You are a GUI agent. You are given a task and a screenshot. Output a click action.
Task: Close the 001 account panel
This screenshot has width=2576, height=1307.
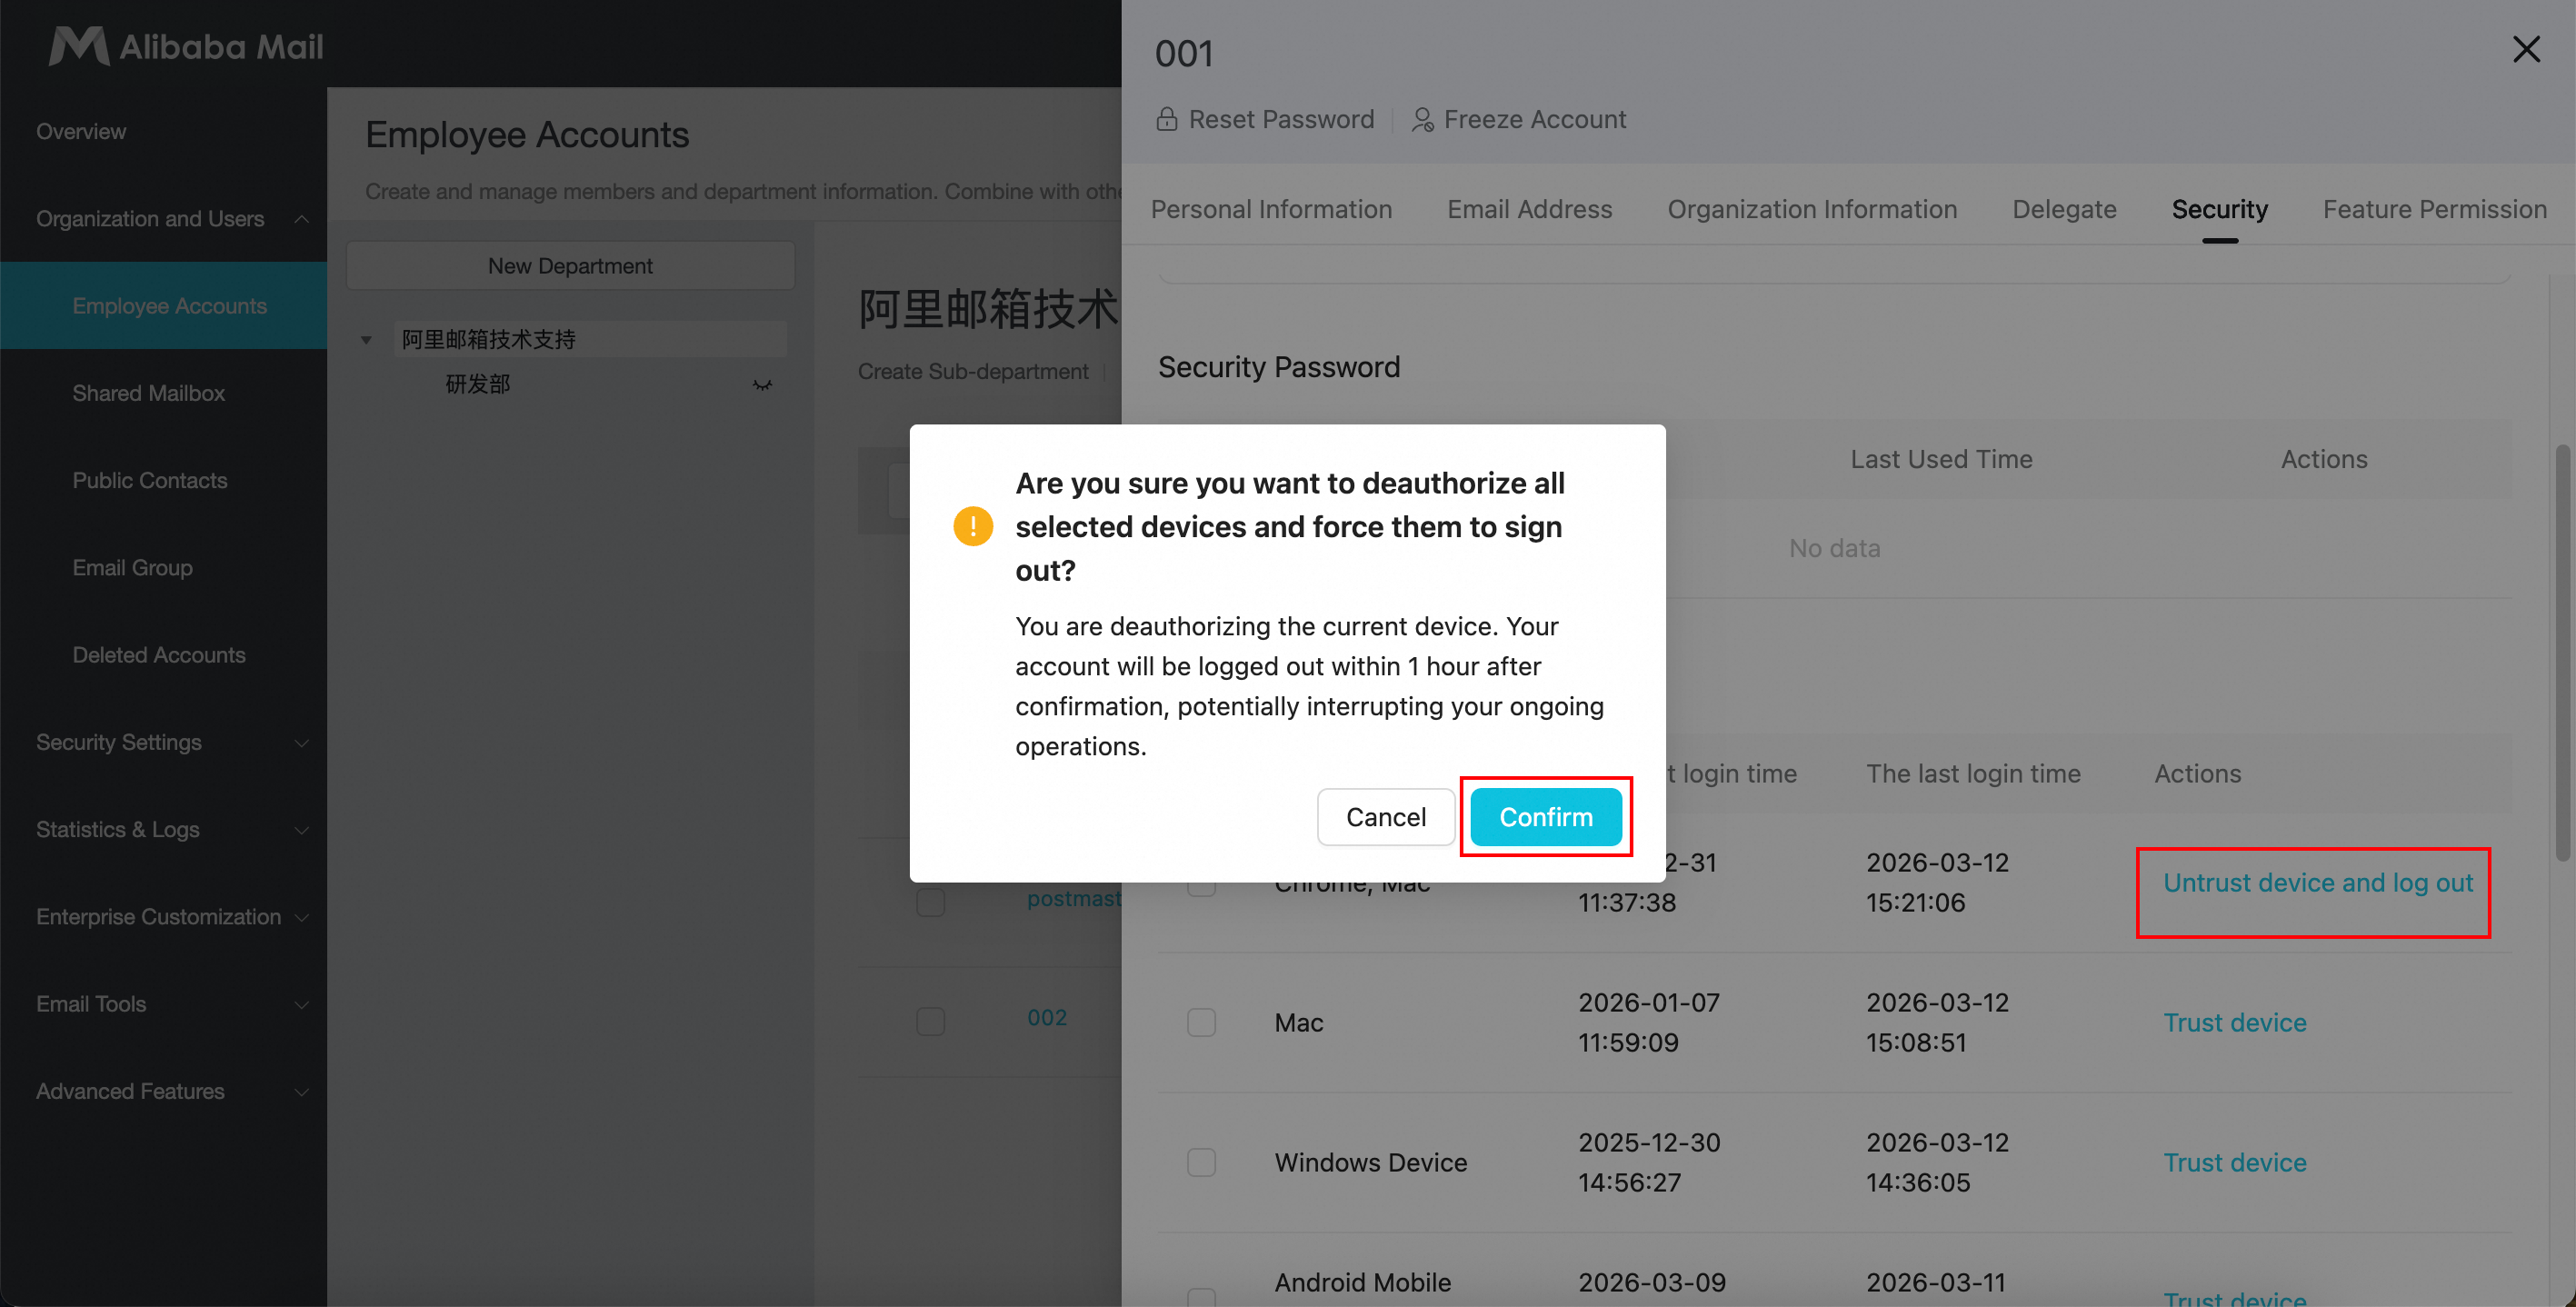(x=2525, y=49)
